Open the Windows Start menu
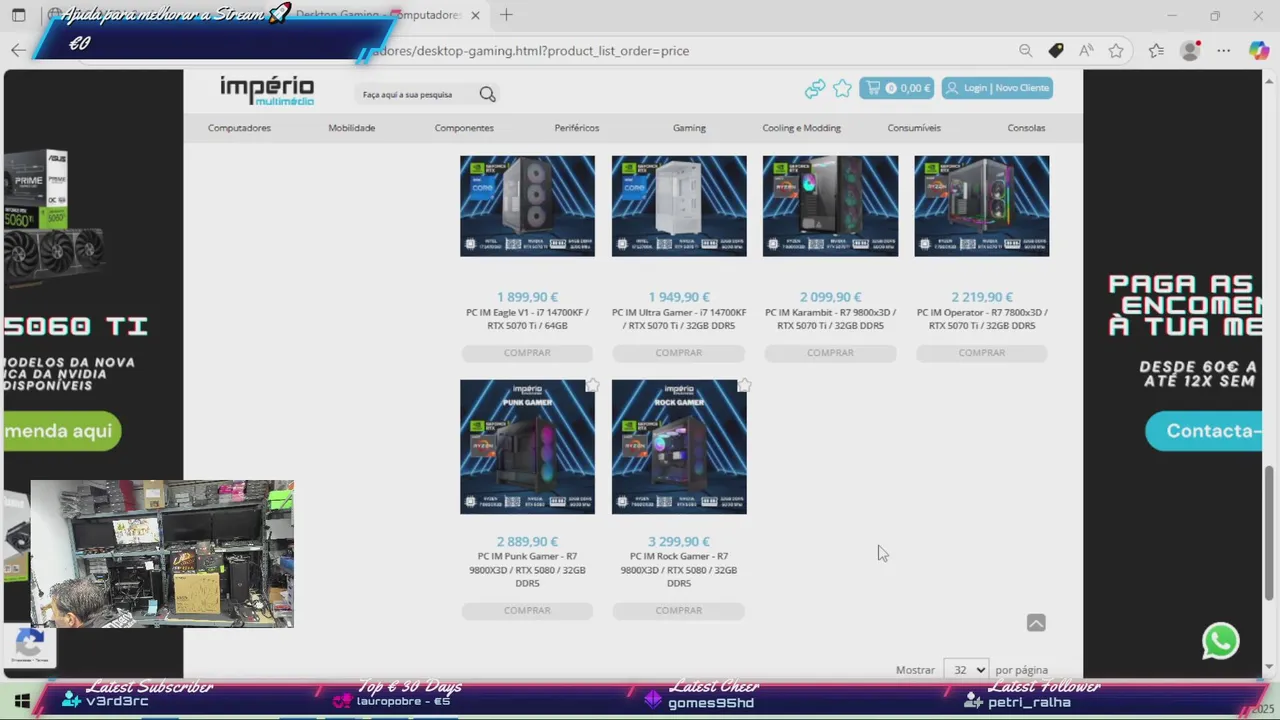 [21, 700]
